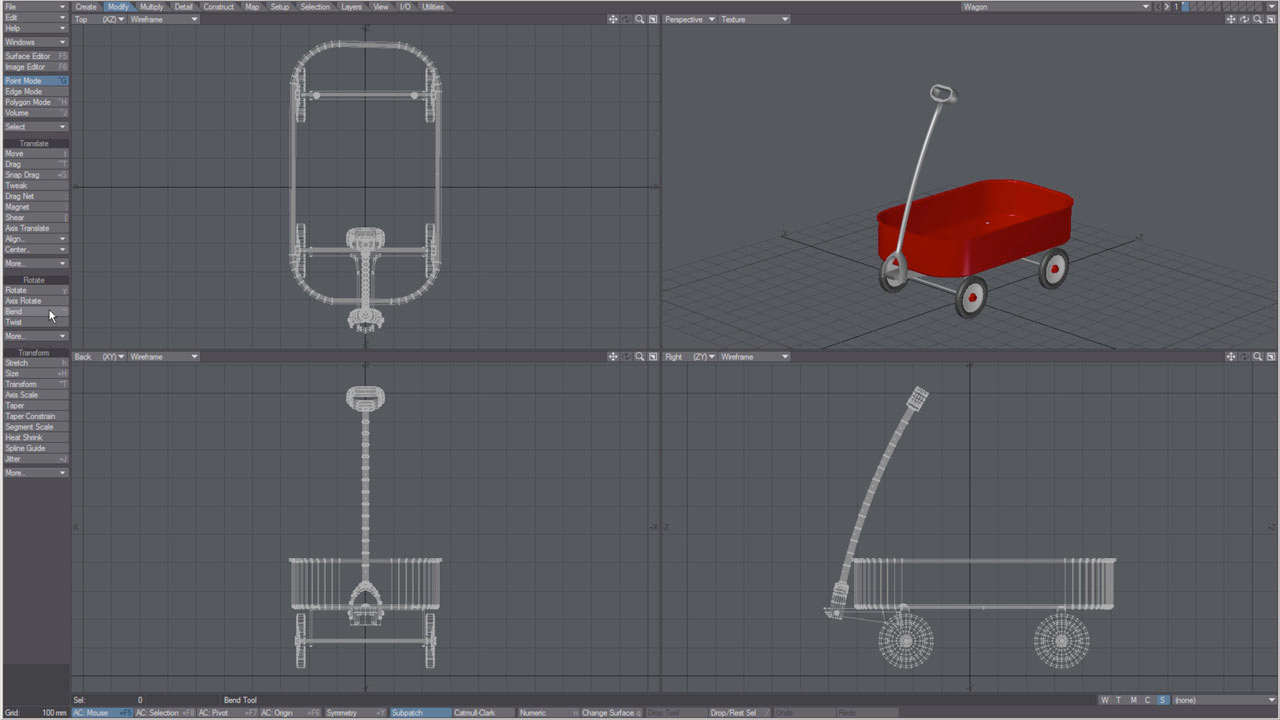This screenshot has height=720, width=1280.
Task: Enable the S map type button
Action: 1162,700
